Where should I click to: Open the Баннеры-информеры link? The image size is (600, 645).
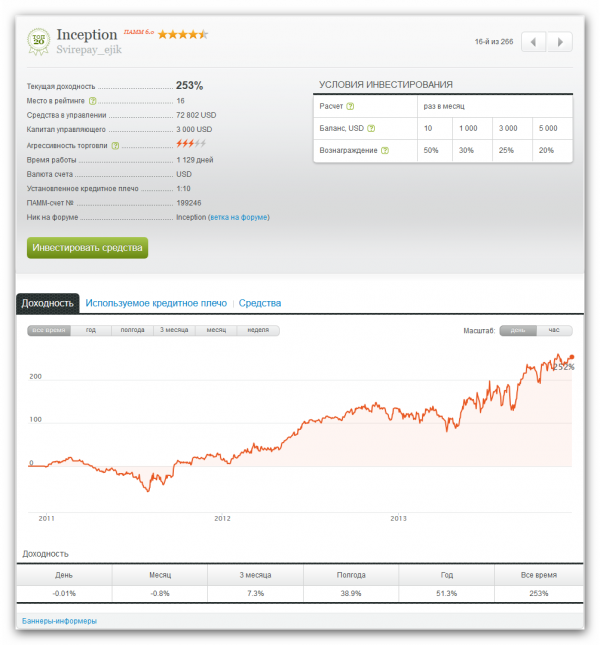point(60,621)
